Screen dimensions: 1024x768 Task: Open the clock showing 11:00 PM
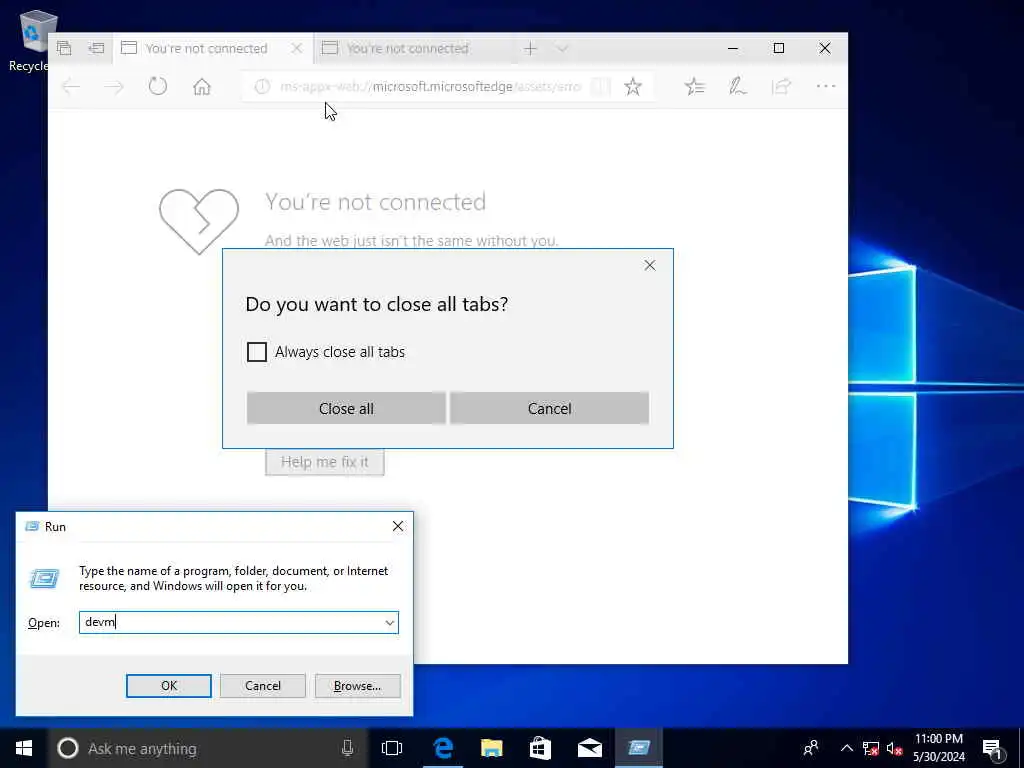coord(939,748)
